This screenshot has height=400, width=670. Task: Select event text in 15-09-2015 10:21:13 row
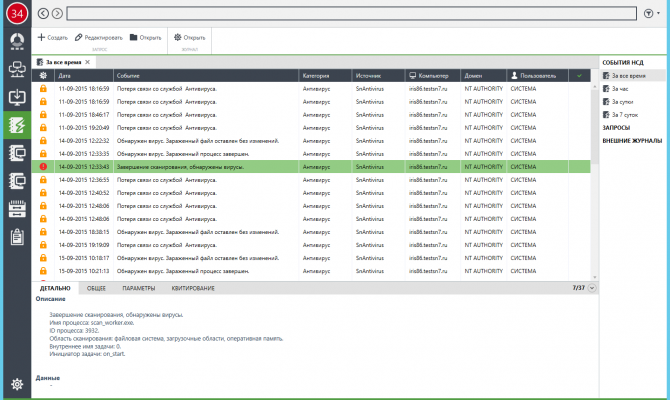pyautogui.click(x=183, y=271)
